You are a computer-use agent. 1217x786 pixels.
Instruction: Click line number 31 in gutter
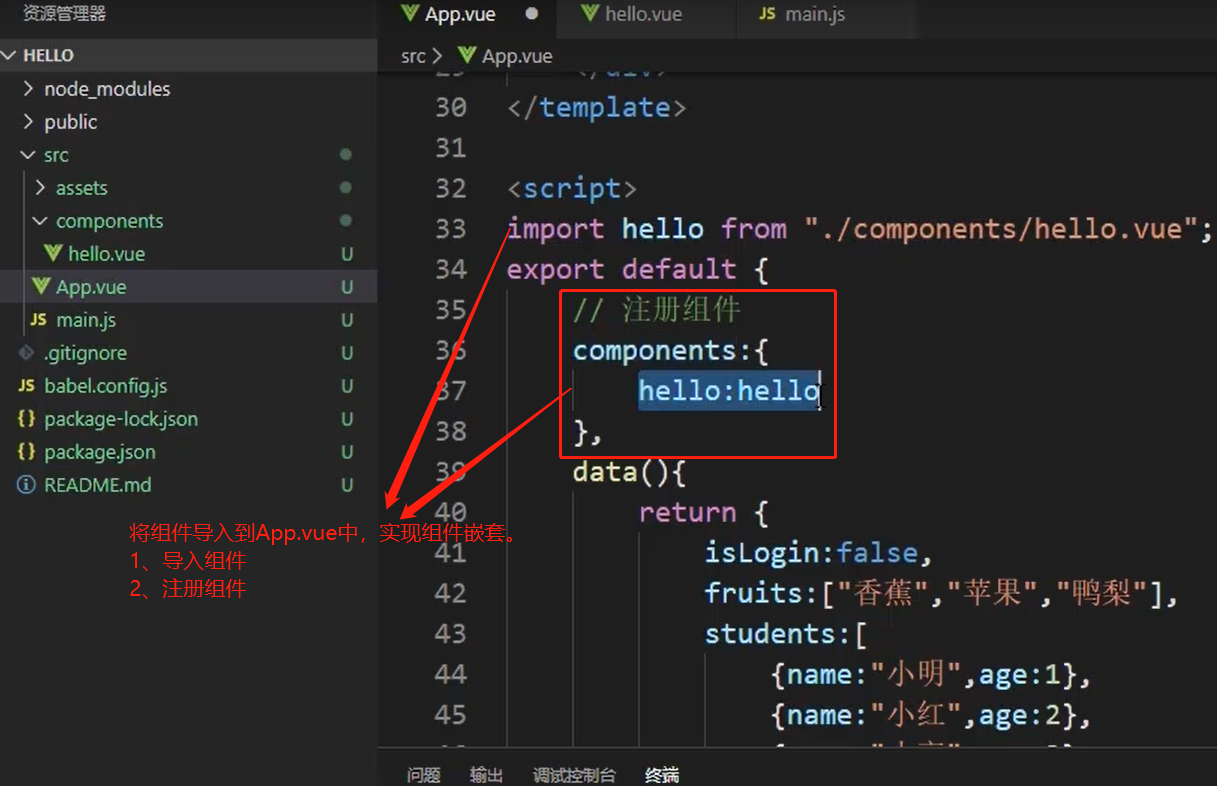[451, 148]
